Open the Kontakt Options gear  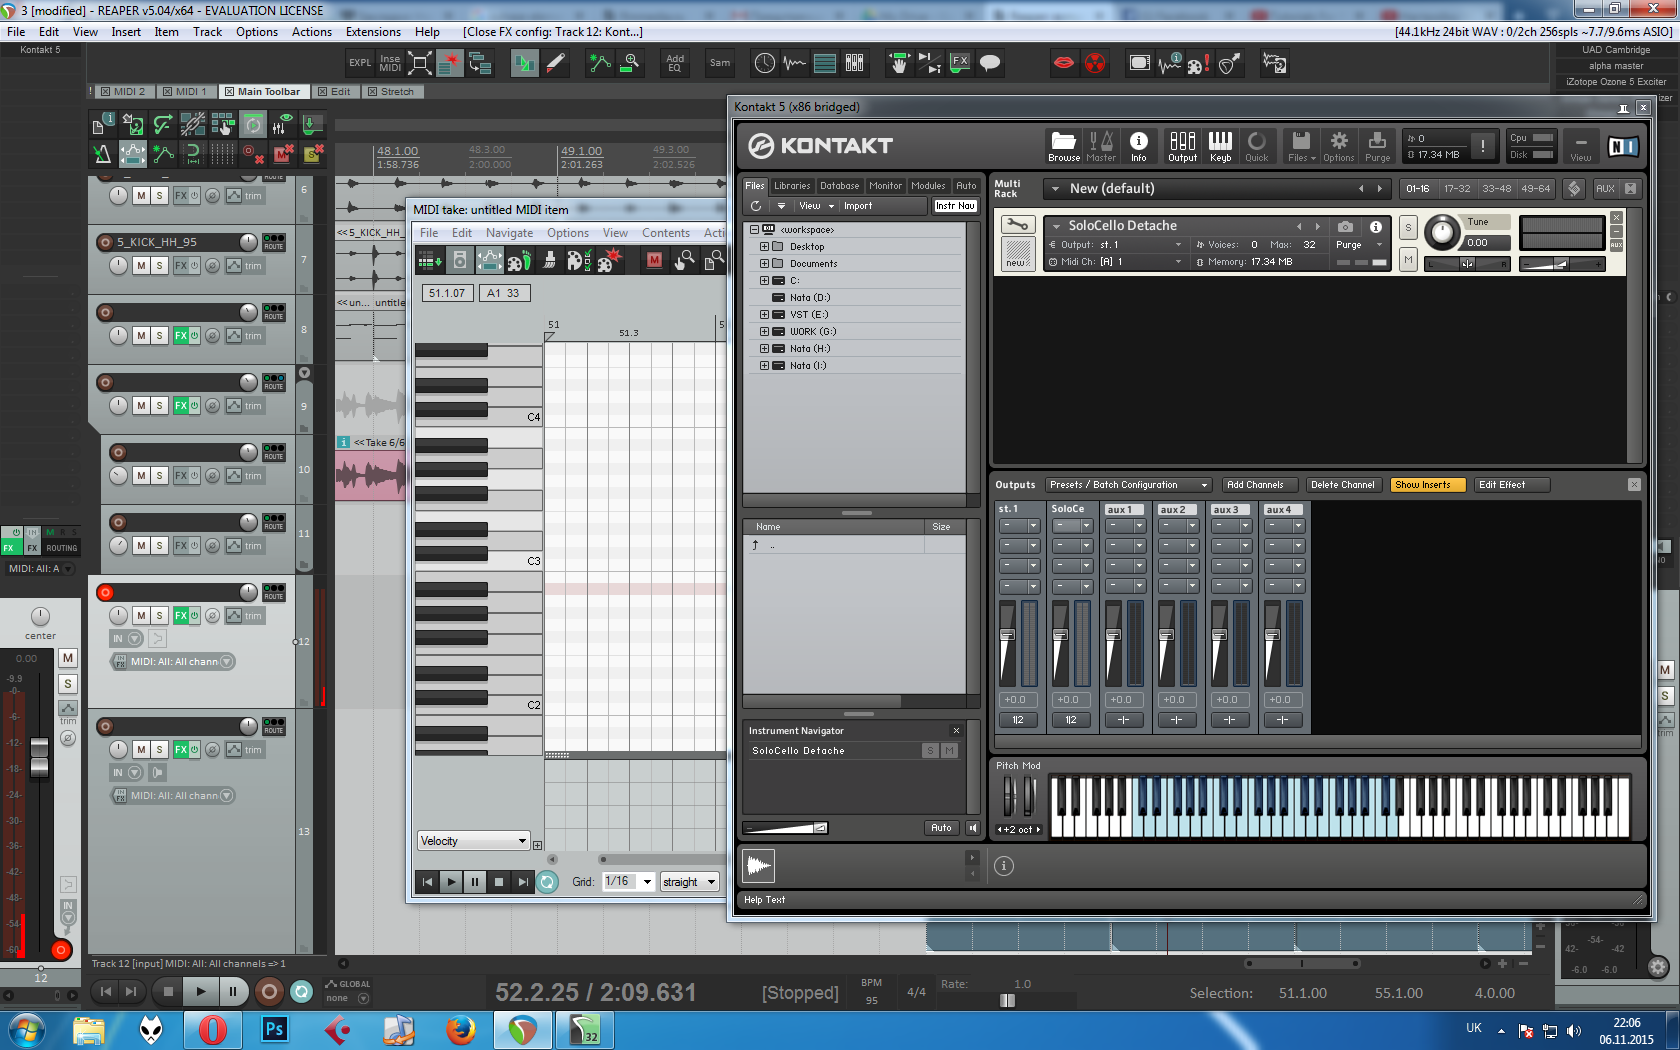pyautogui.click(x=1339, y=146)
